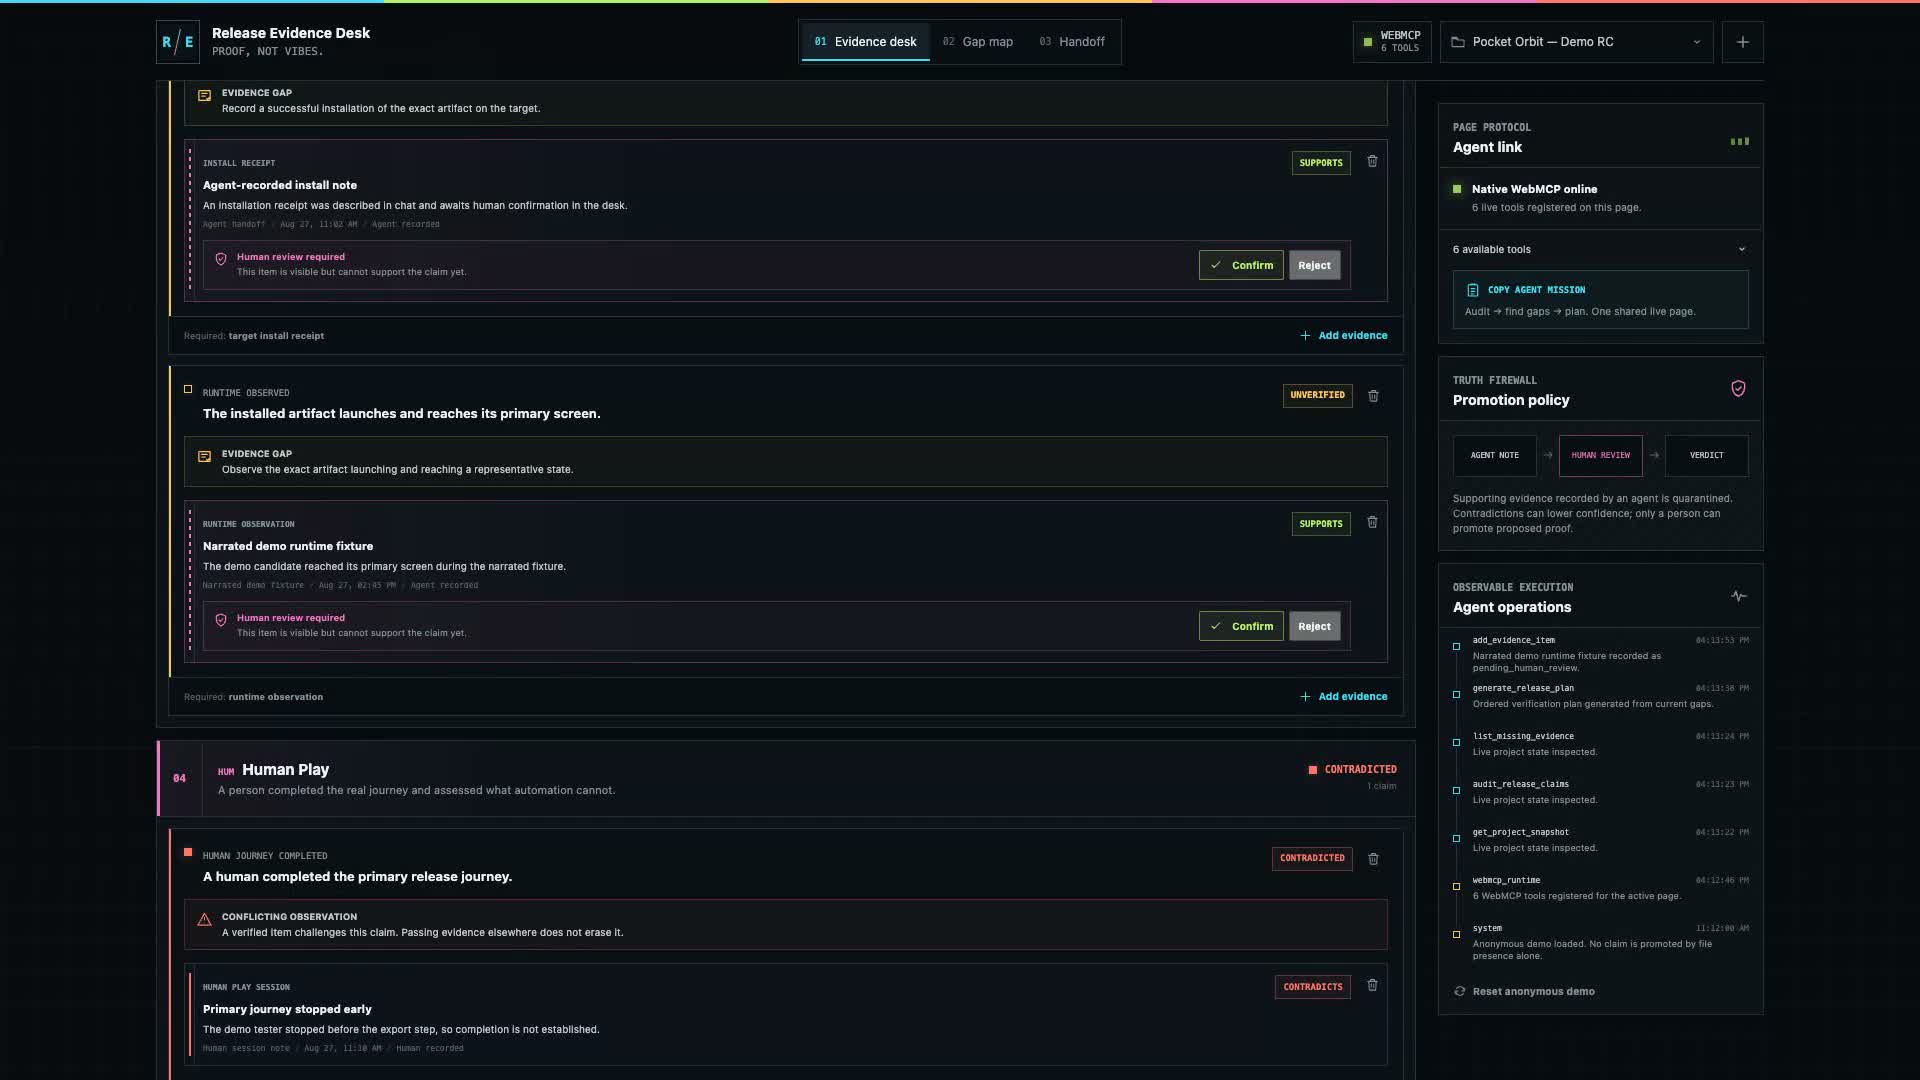The width and height of the screenshot is (1920, 1080).
Task: Delete the Narrated demo runtime fixture item
Action: [x=1372, y=522]
